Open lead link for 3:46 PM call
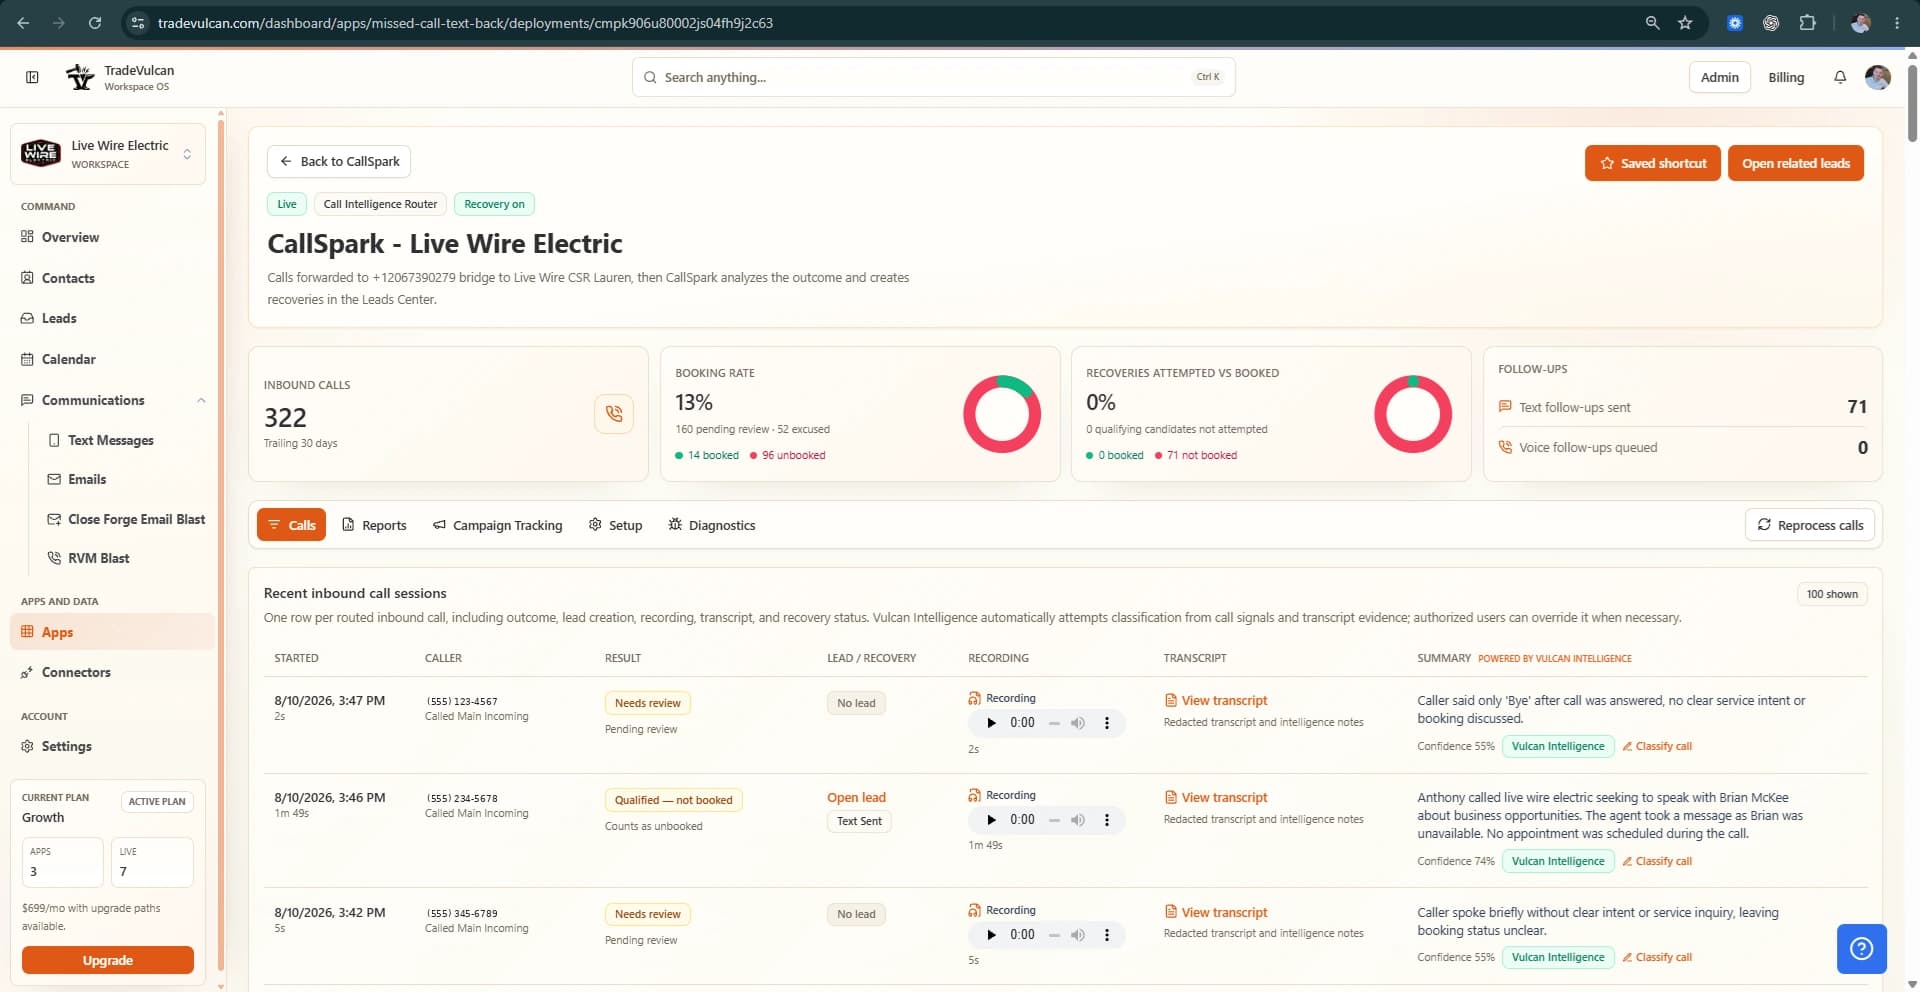The height and width of the screenshot is (992, 1920). [856, 798]
